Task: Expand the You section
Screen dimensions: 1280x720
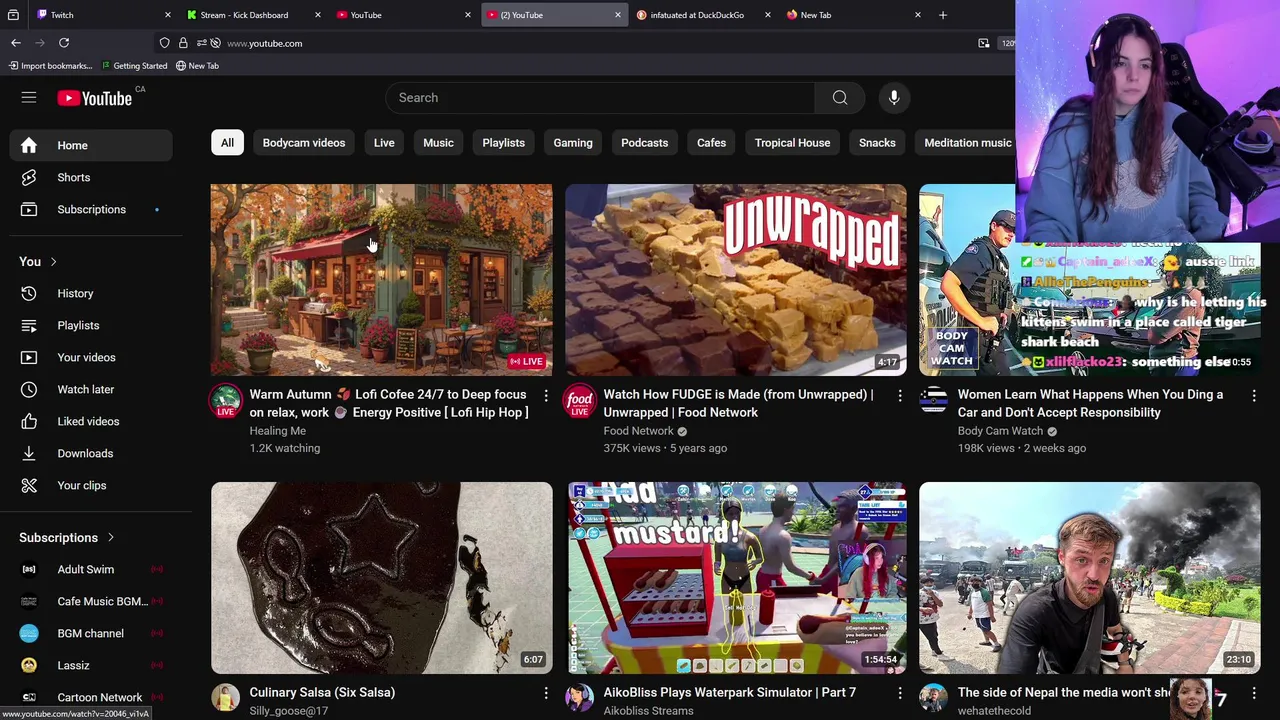Action: [x=39, y=262]
